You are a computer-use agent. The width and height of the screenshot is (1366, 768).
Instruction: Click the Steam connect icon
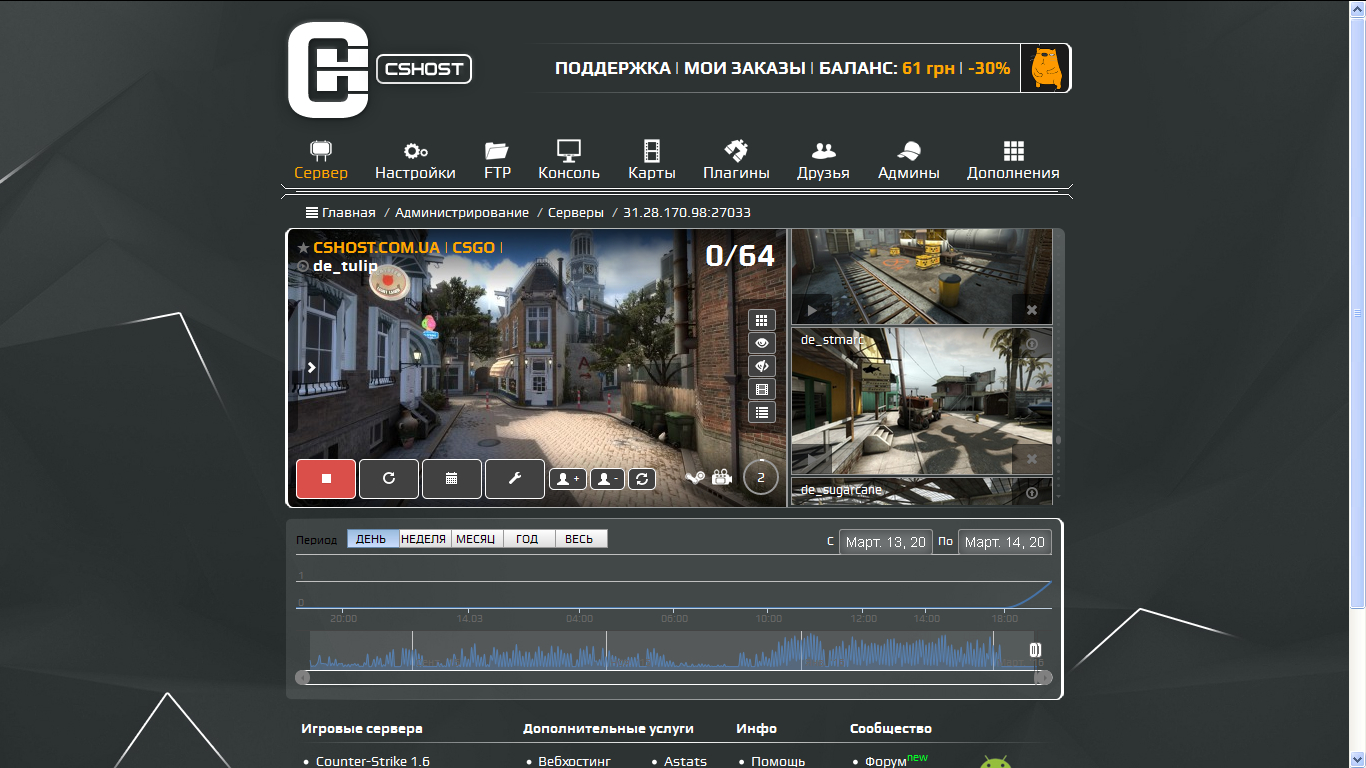(695, 478)
